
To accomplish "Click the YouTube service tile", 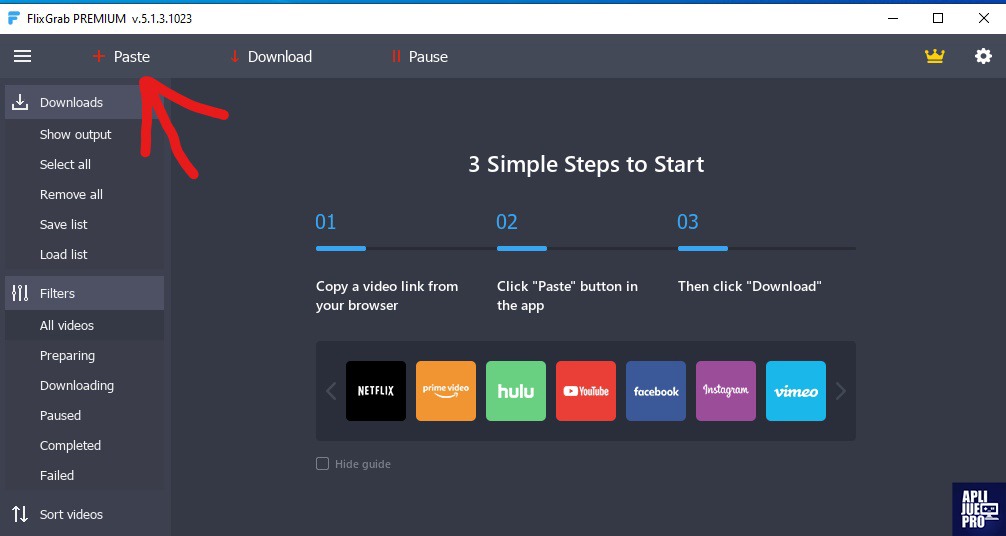I will click(x=586, y=391).
